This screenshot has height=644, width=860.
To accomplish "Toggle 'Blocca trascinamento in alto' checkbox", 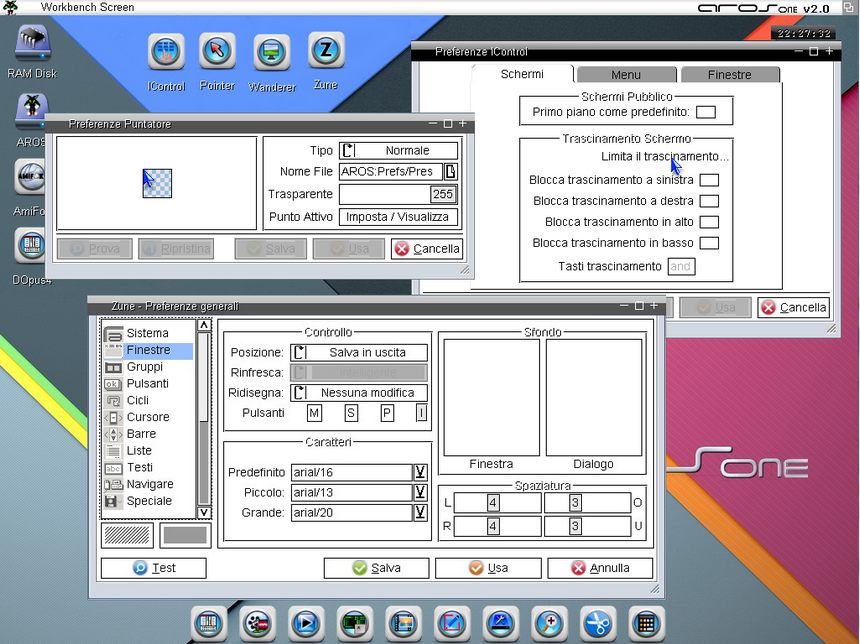I will [x=708, y=222].
